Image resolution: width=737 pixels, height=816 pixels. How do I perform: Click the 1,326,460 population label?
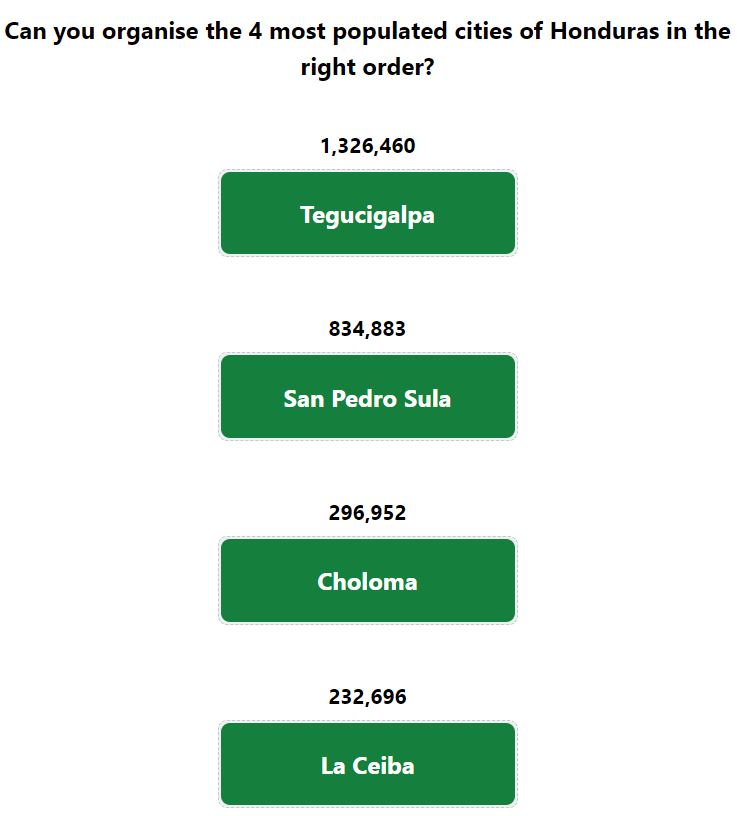click(x=368, y=146)
